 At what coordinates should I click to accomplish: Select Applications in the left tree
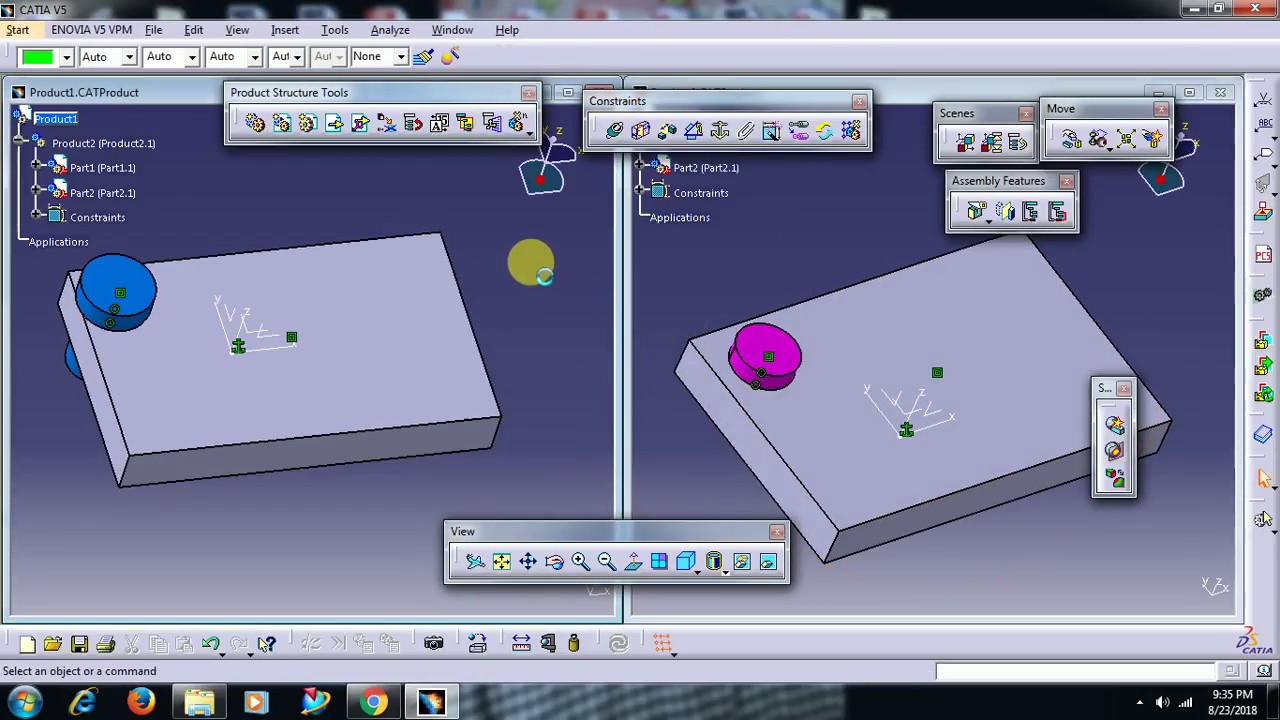pyautogui.click(x=59, y=242)
